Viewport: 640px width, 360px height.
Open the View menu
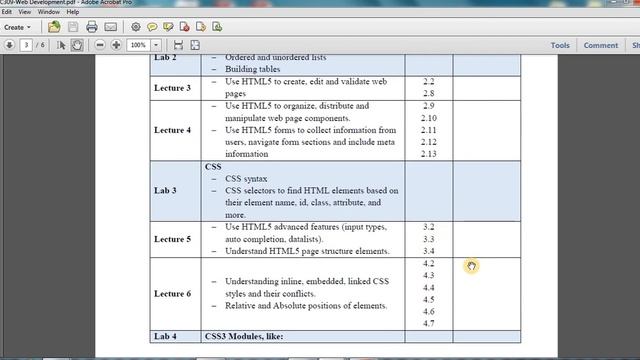[x=24, y=12]
